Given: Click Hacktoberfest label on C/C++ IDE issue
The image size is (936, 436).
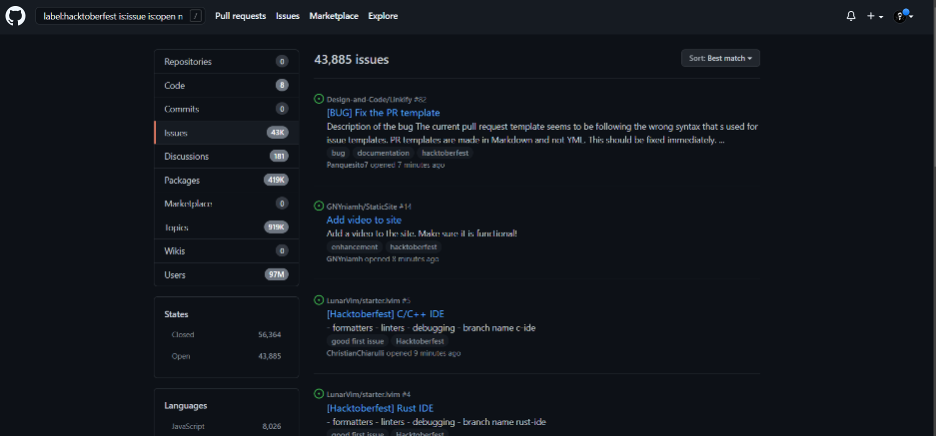Looking at the screenshot, I should point(420,341).
